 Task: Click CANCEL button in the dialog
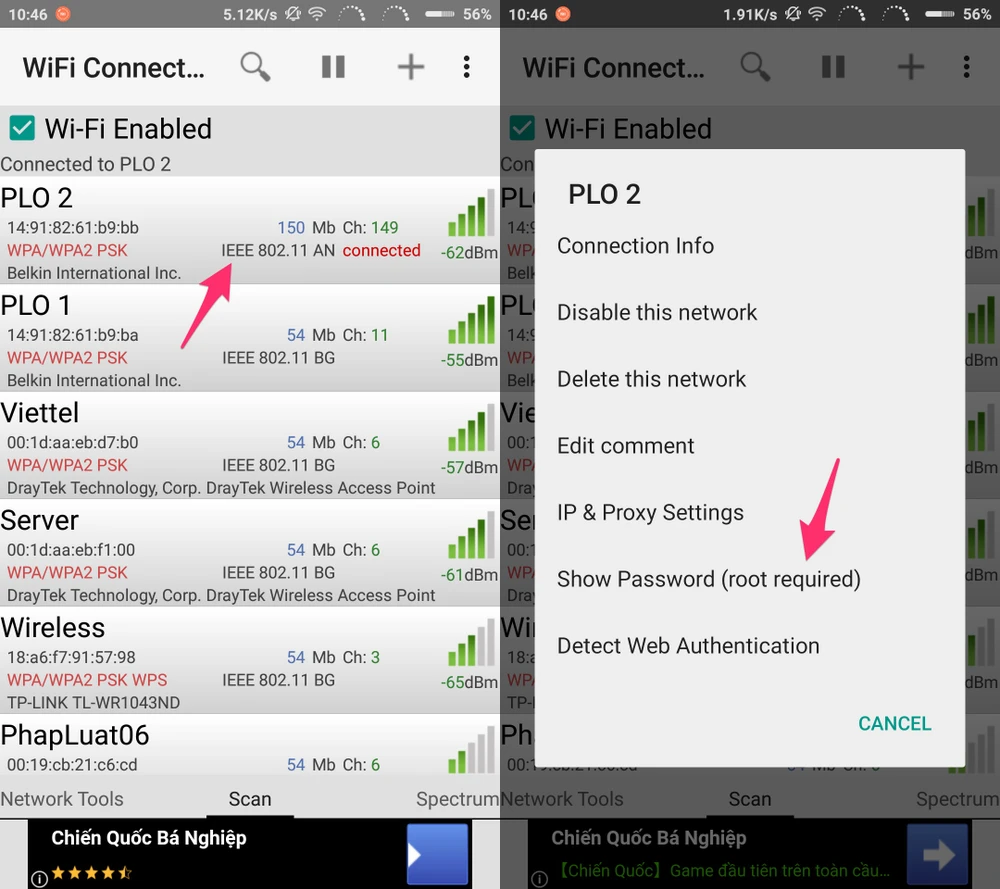[894, 723]
